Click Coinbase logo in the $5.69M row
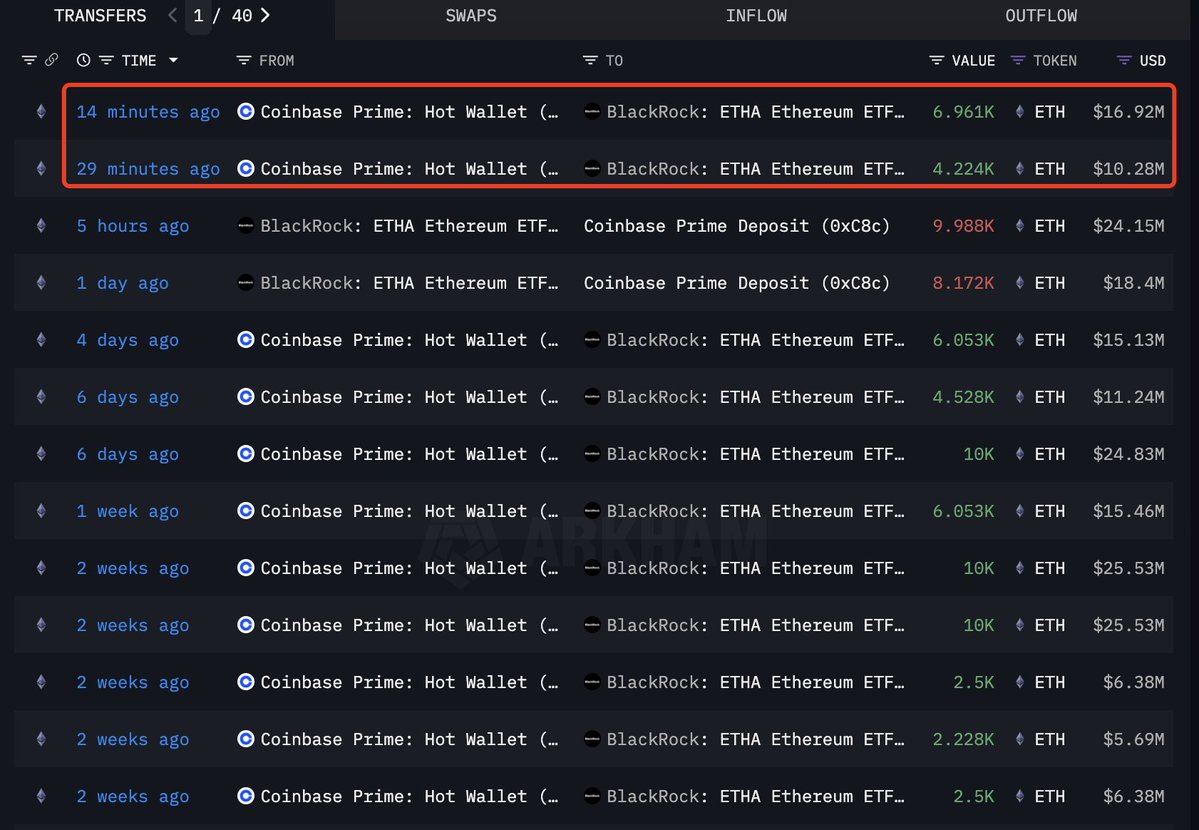1199x830 pixels. coord(245,739)
